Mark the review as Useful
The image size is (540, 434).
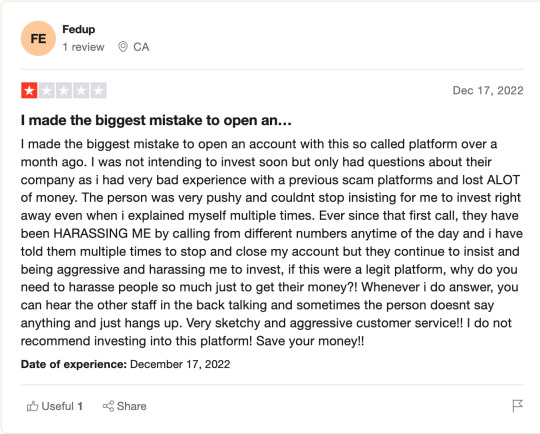click(55, 406)
